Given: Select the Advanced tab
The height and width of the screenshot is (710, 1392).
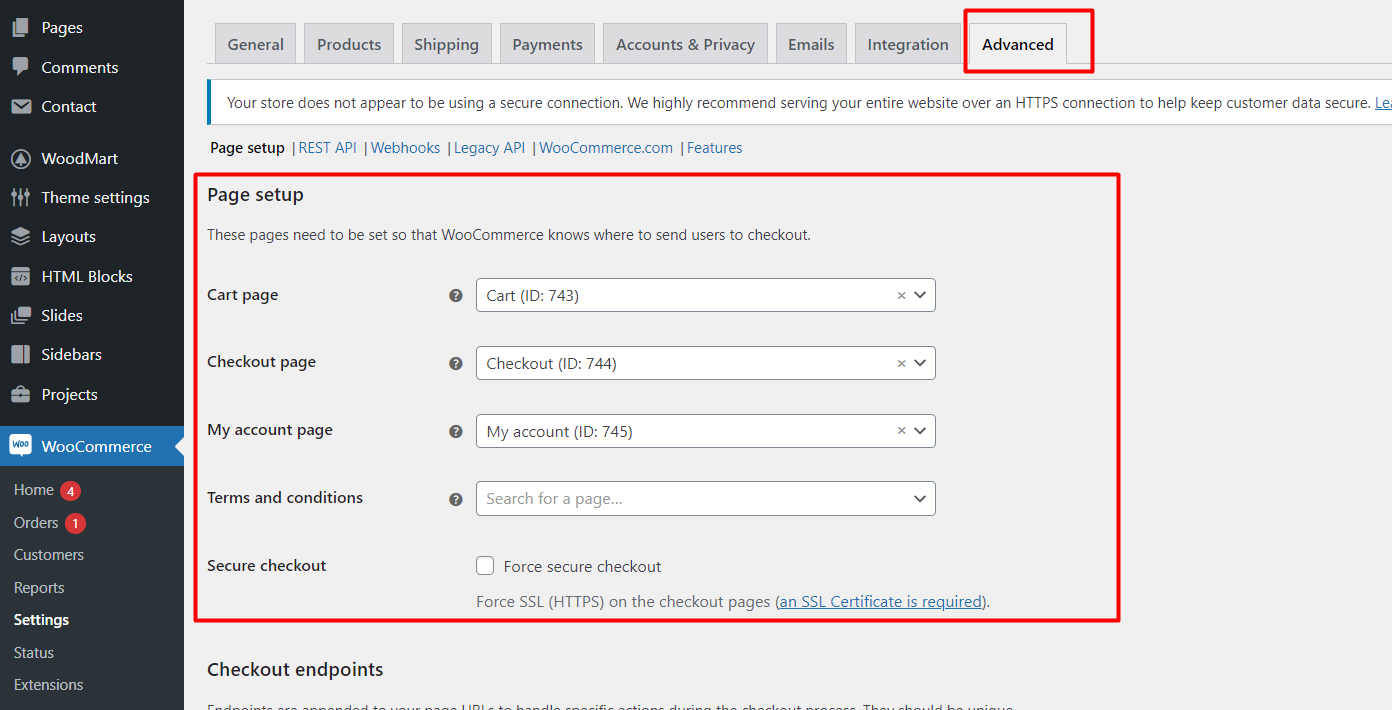Looking at the screenshot, I should 1018,44.
